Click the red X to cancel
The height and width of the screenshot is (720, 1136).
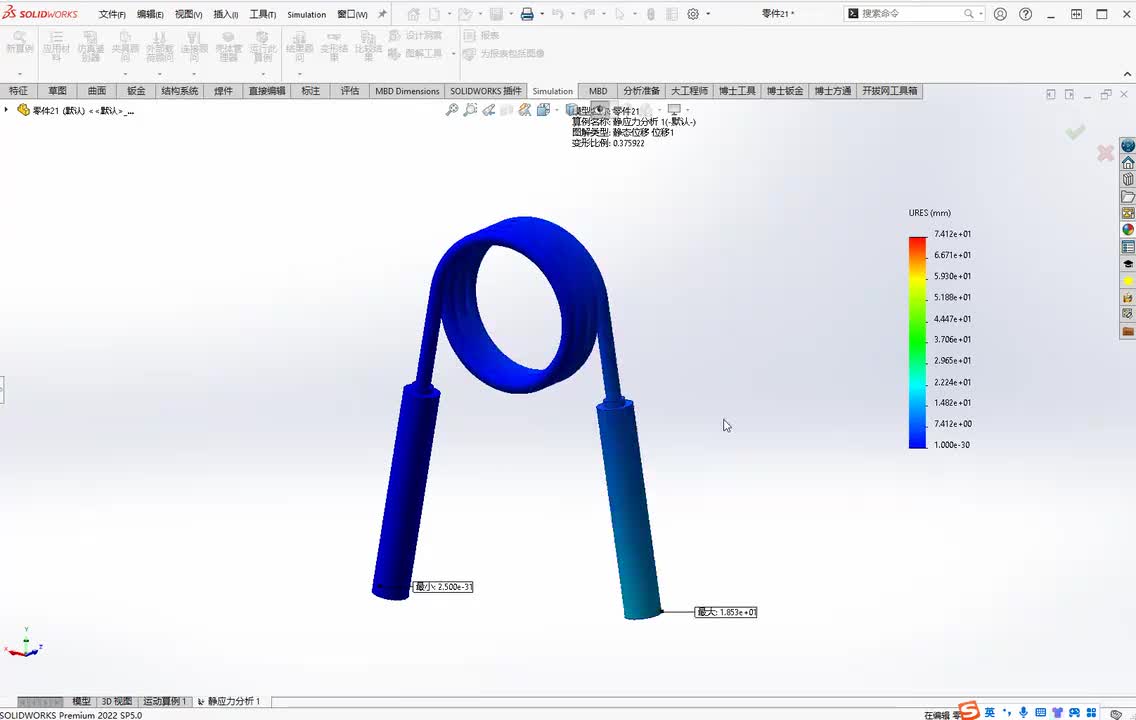1105,153
